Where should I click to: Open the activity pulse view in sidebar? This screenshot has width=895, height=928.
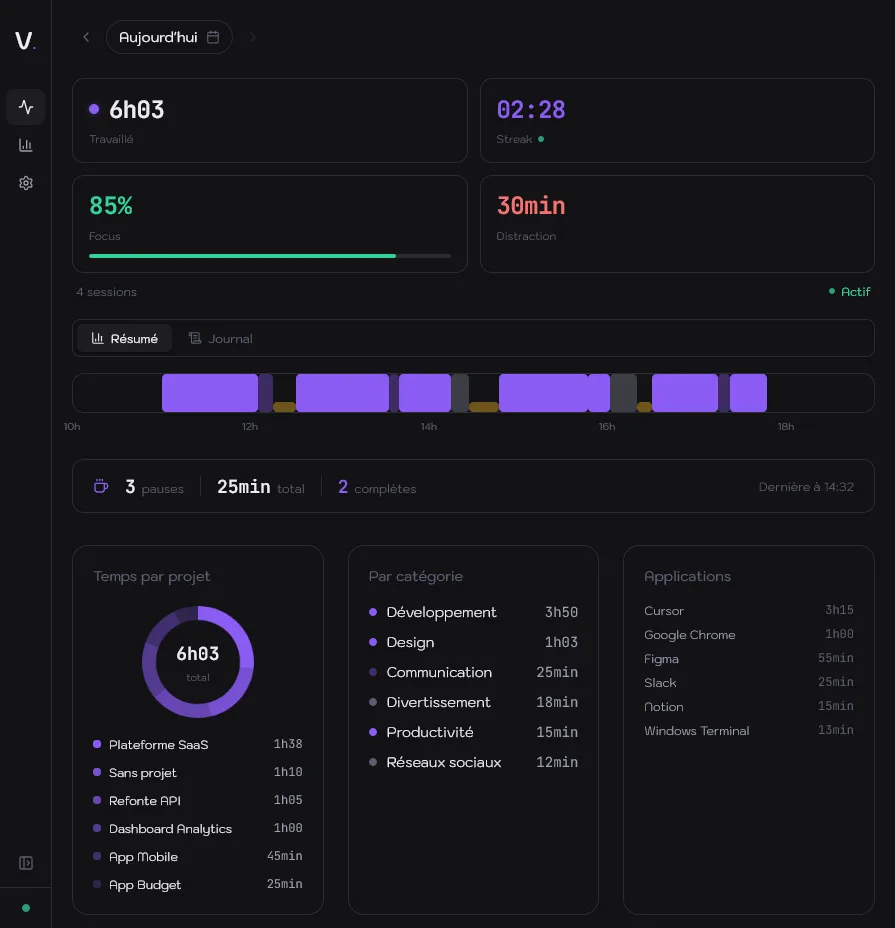point(25,107)
